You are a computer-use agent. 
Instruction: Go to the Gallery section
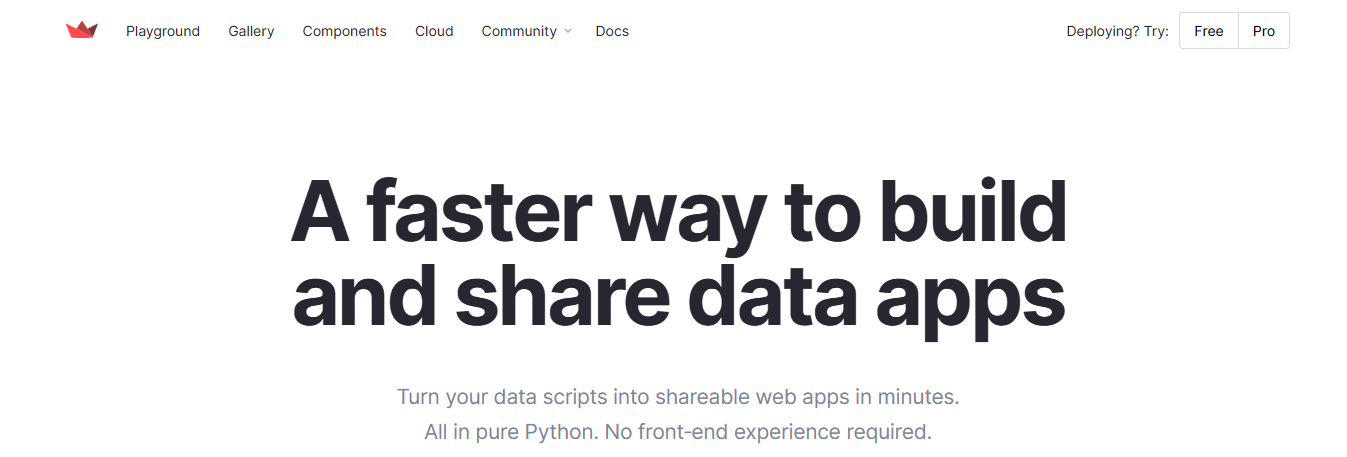click(x=251, y=31)
